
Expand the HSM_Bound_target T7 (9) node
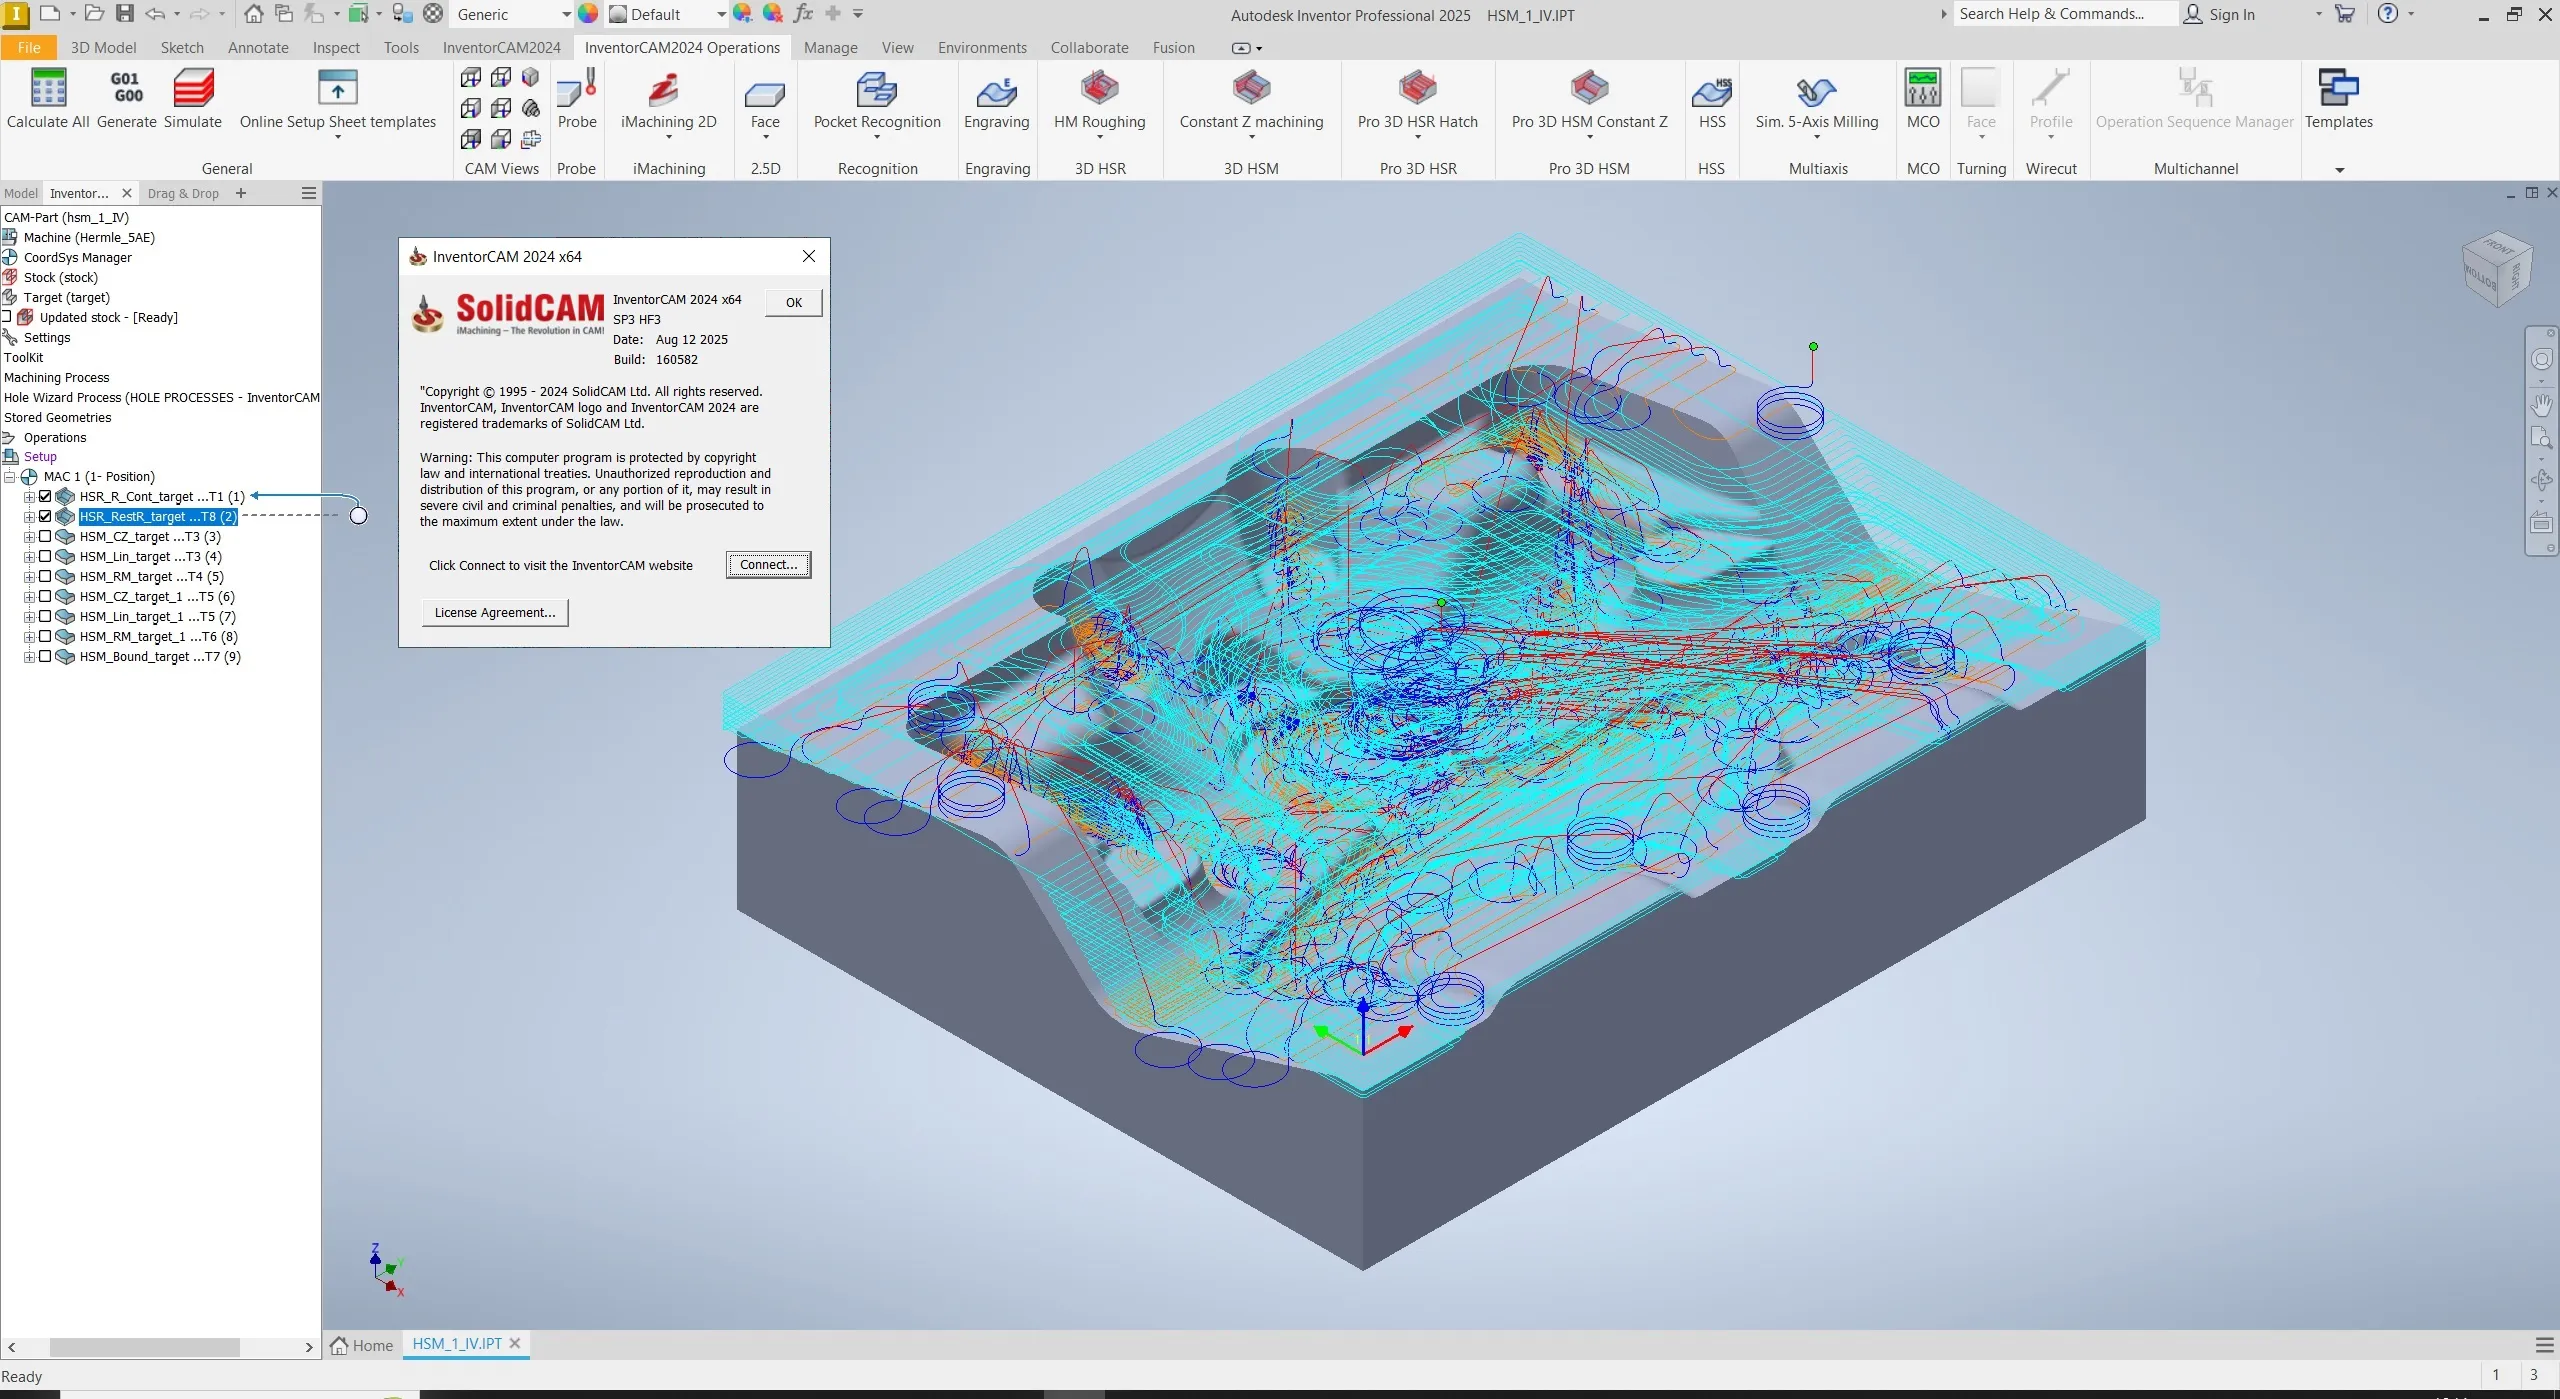[x=29, y=657]
